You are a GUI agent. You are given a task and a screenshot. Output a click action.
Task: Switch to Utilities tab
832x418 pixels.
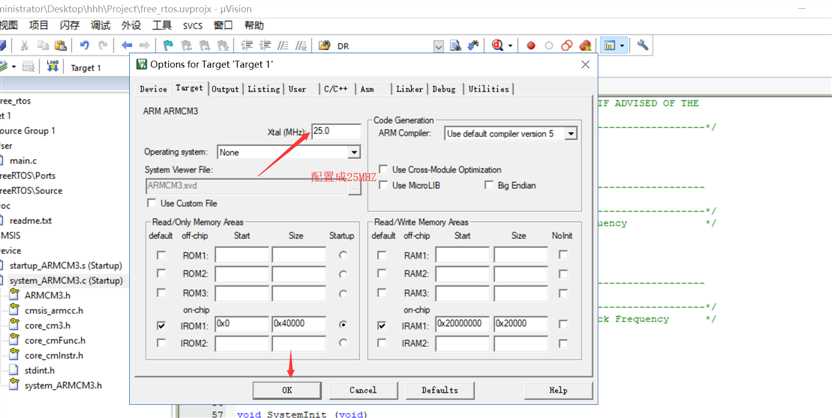click(489, 89)
